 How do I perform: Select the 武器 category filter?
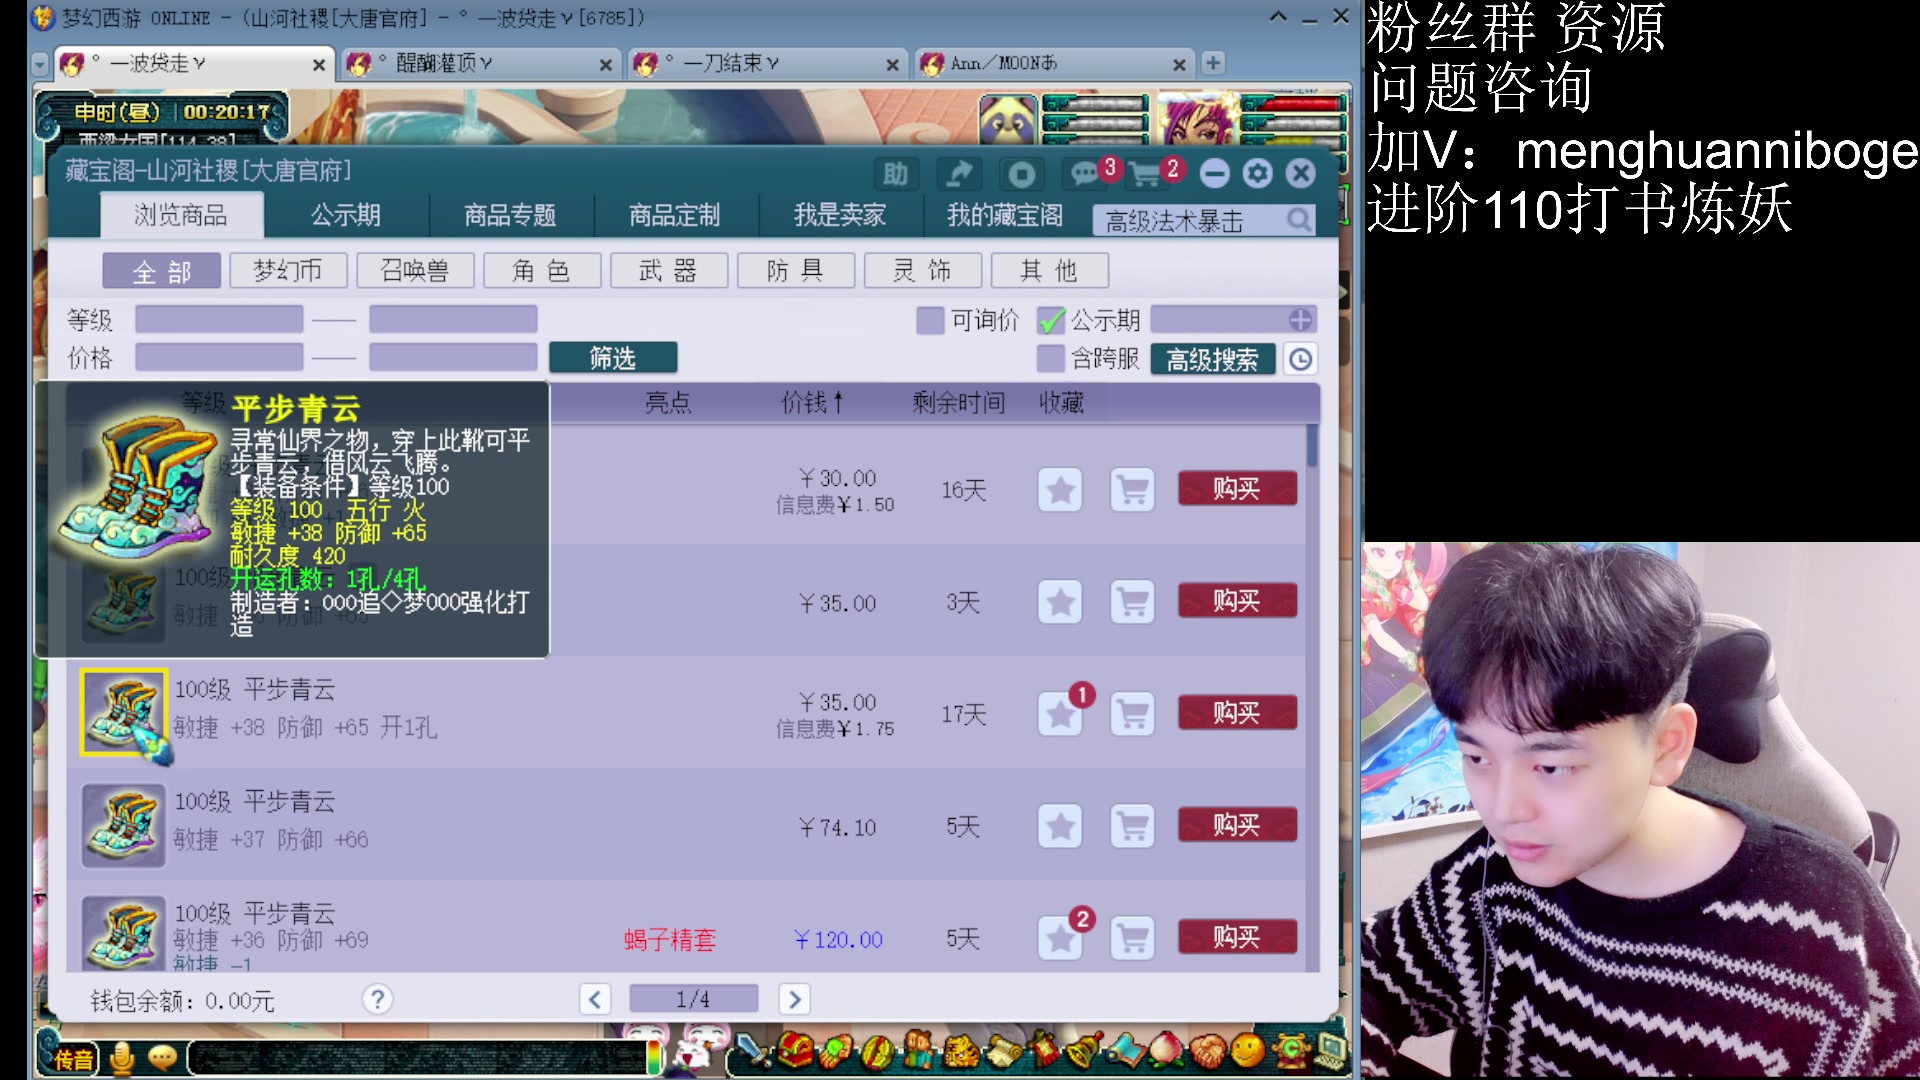669,271
